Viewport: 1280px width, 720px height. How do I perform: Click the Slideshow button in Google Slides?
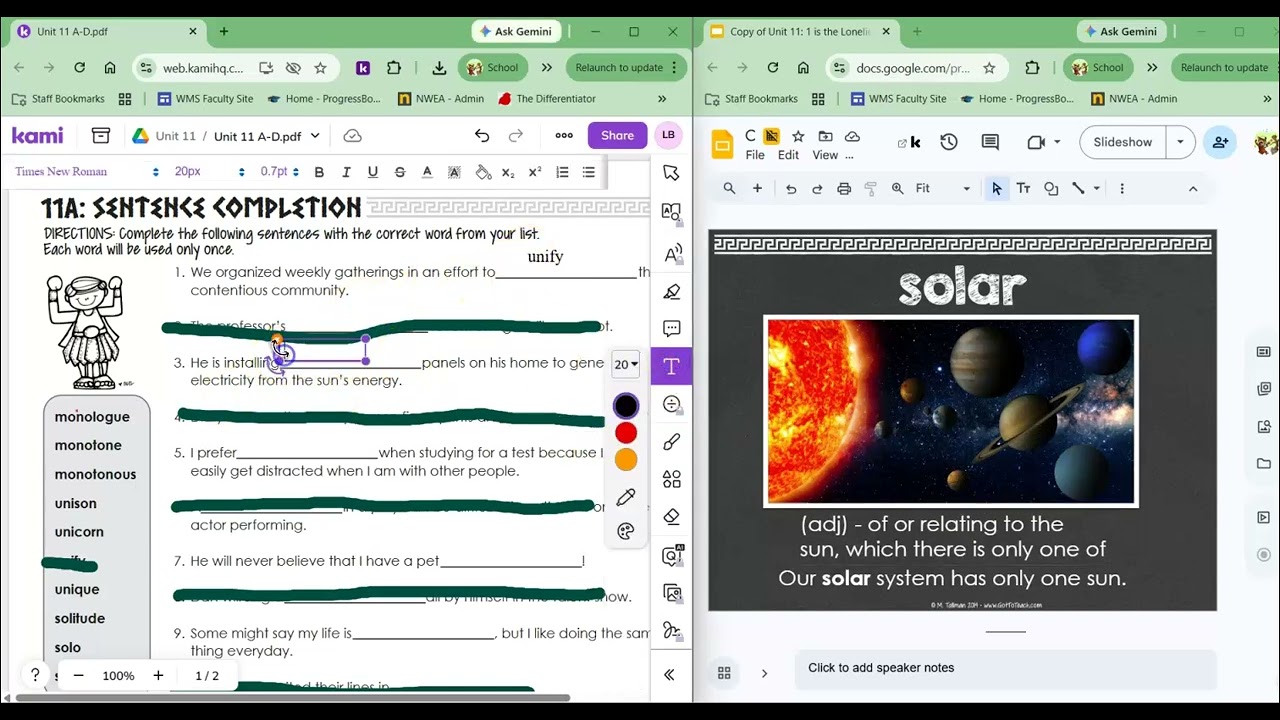[1122, 142]
